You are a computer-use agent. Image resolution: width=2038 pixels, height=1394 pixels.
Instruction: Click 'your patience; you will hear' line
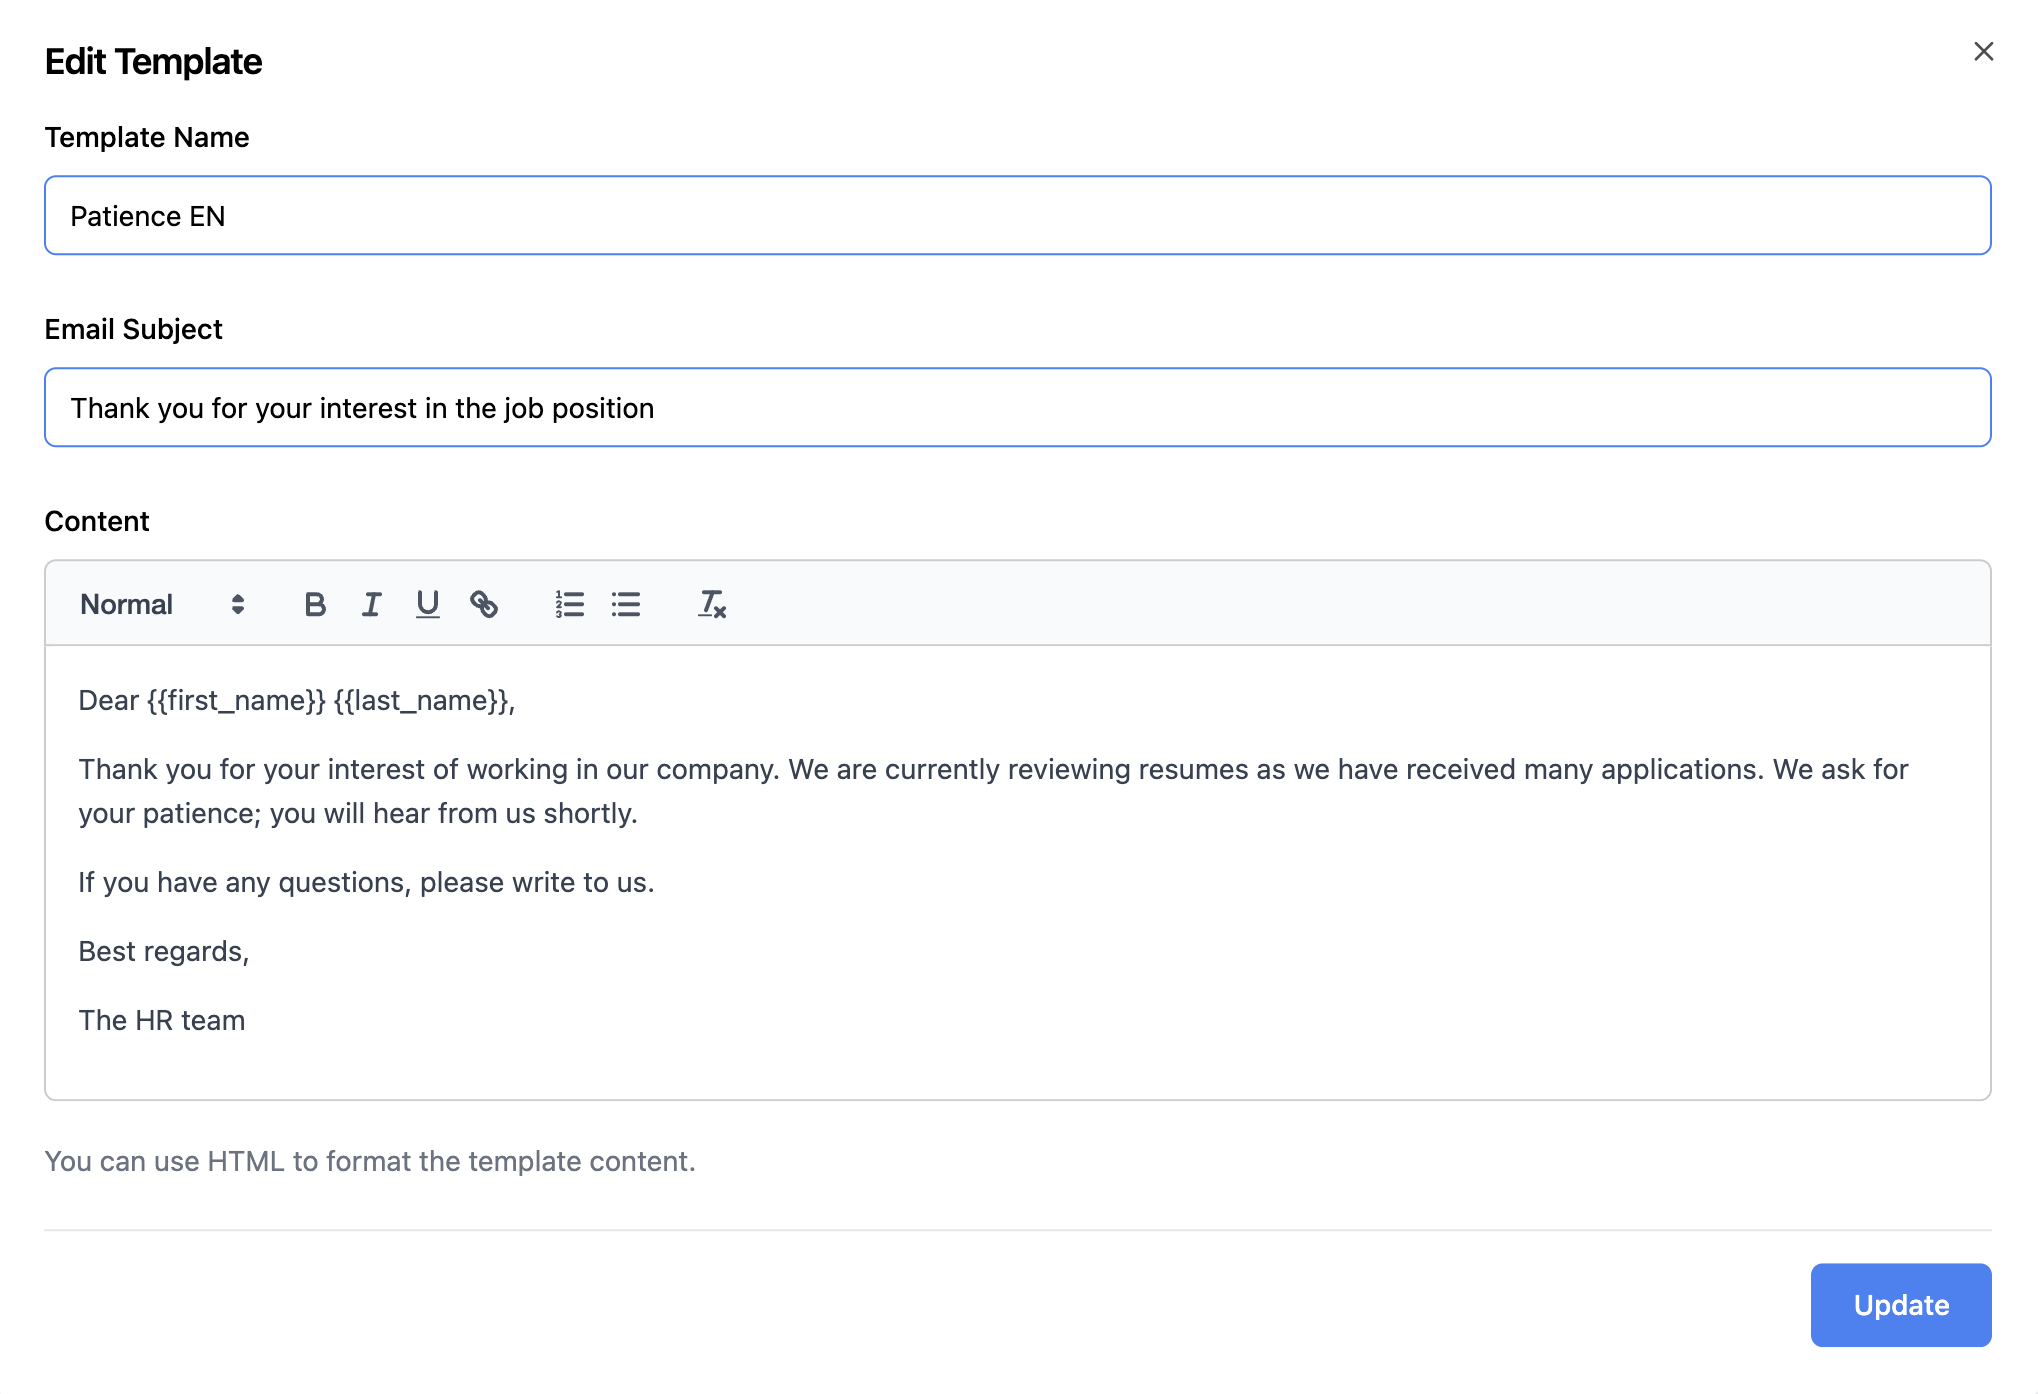coord(358,813)
